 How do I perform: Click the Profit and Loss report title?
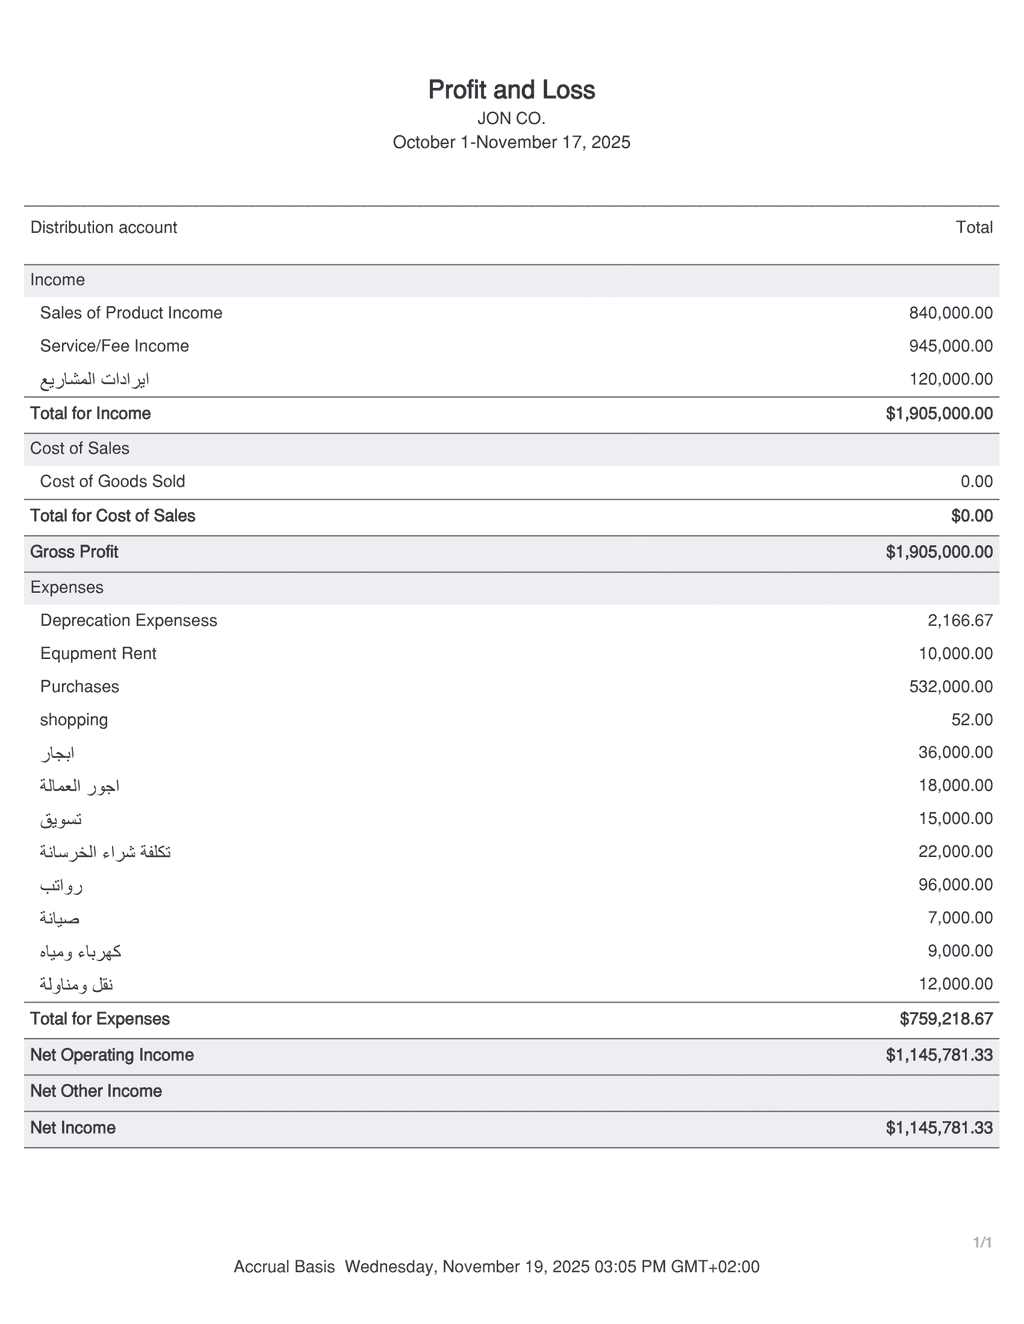pos(511,90)
